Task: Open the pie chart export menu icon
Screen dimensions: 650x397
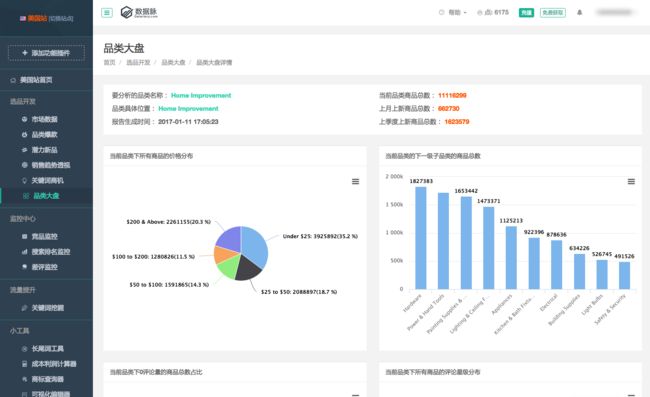Action: click(355, 182)
